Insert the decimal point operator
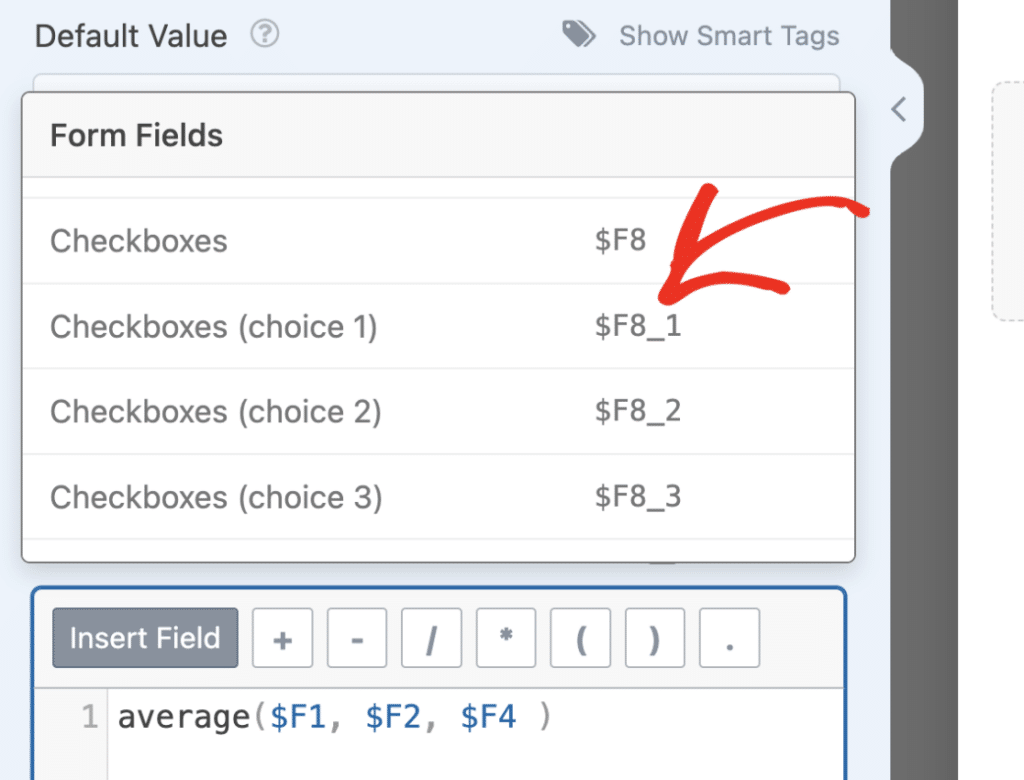 [x=729, y=638]
